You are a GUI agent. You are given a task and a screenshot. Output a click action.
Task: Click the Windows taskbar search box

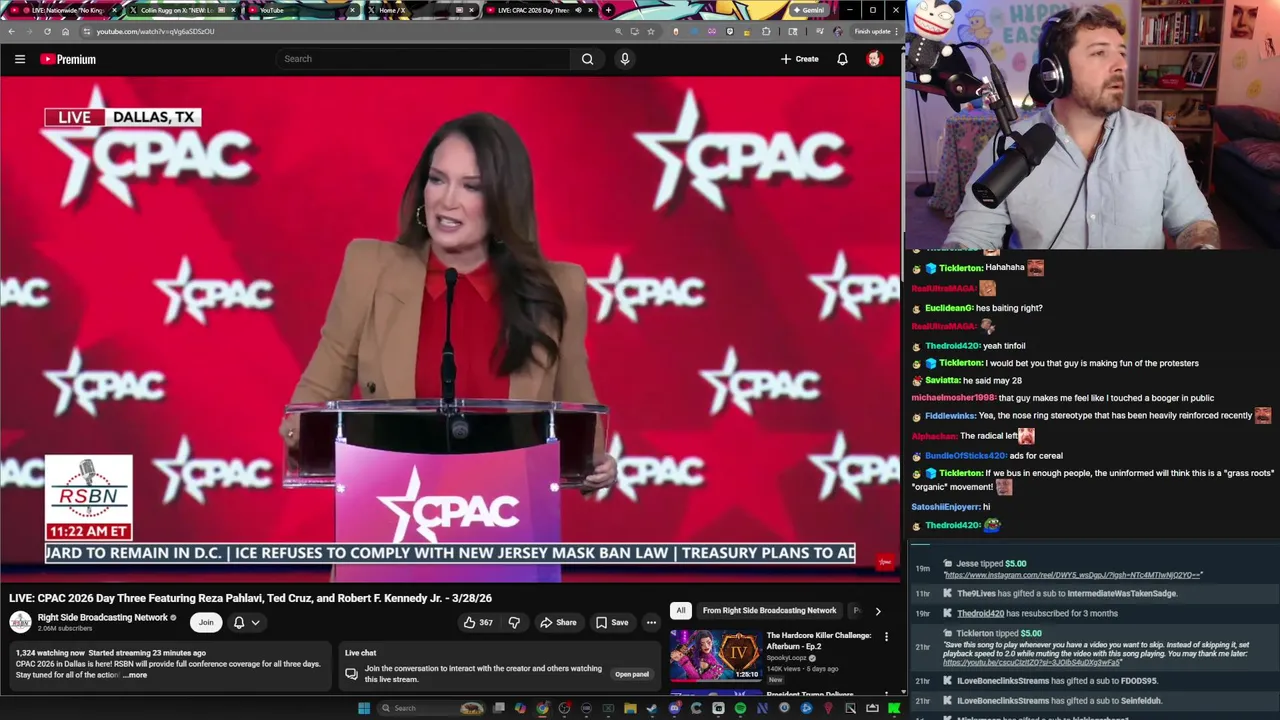point(432,708)
